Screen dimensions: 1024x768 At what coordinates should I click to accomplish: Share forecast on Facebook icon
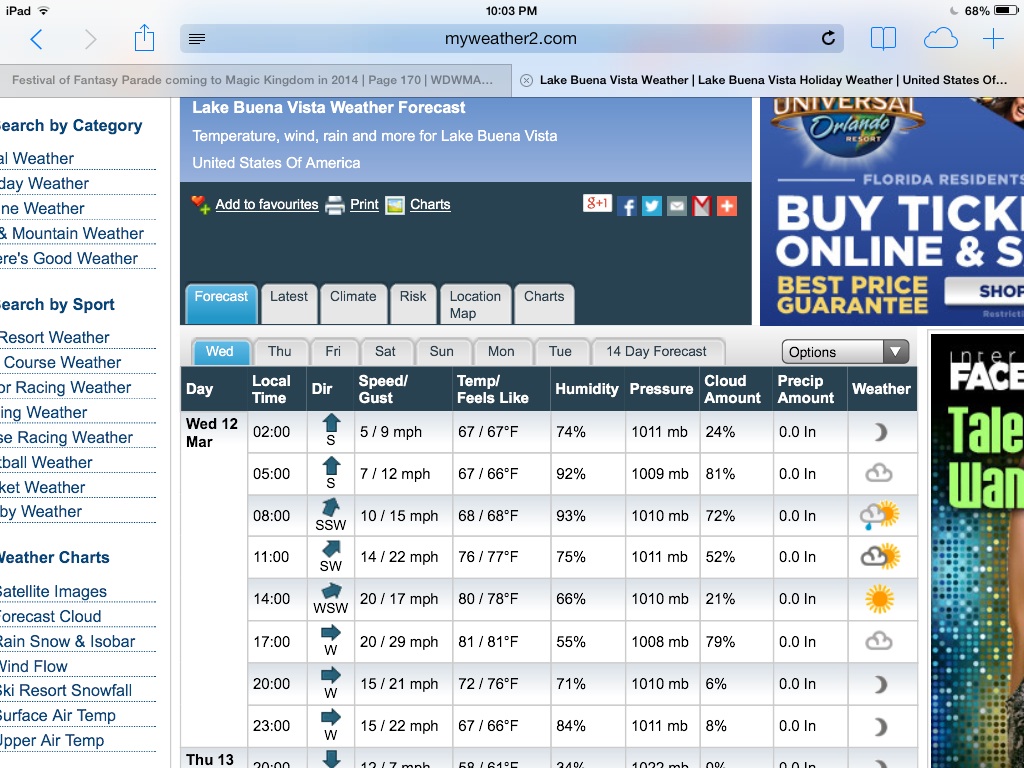pyautogui.click(x=627, y=206)
